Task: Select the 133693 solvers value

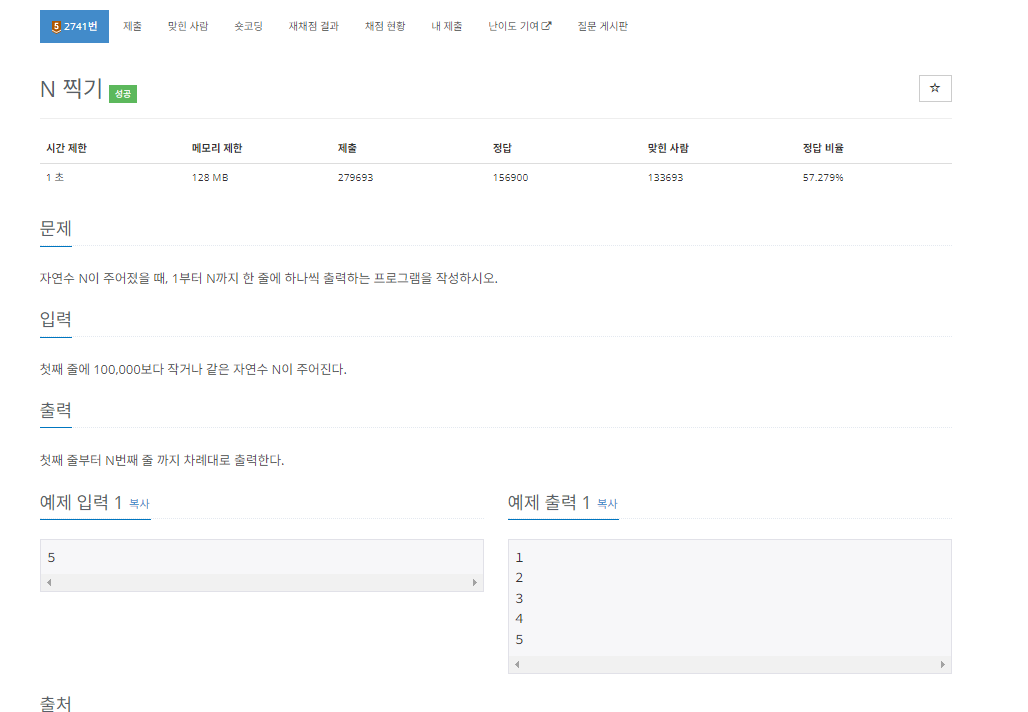Action: pyautogui.click(x=665, y=178)
